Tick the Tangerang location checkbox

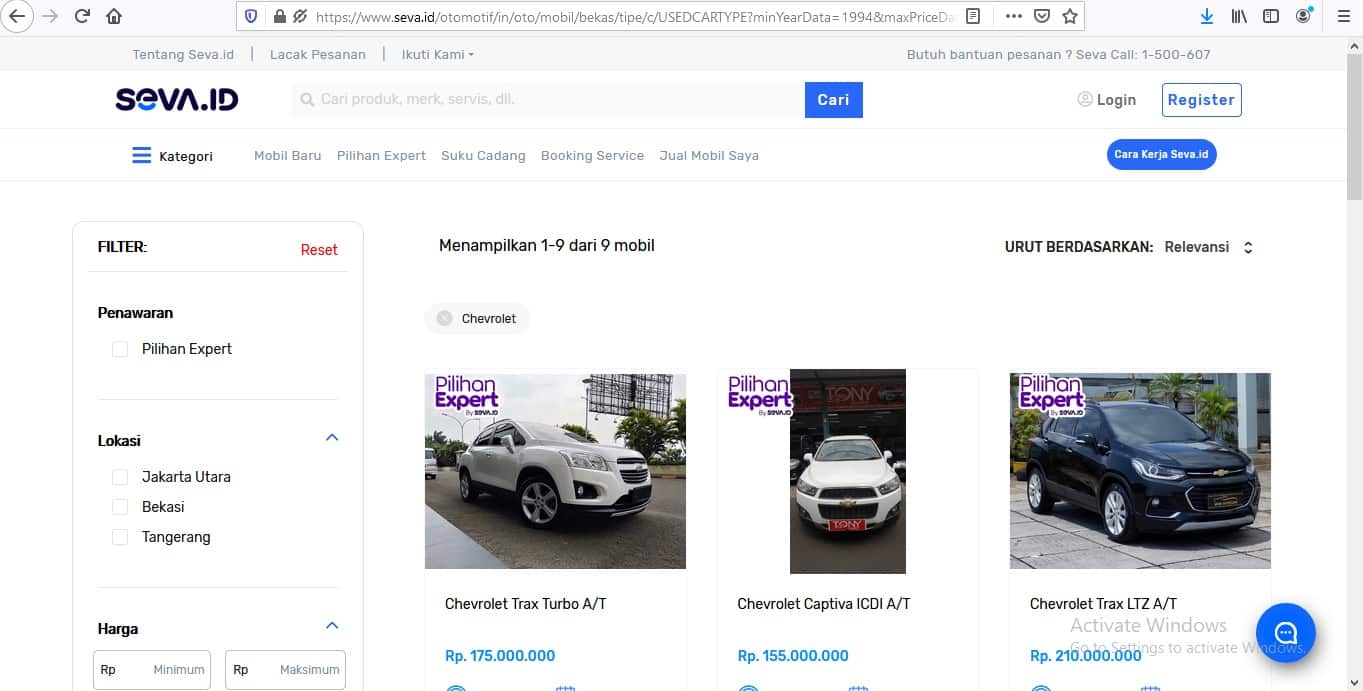(x=120, y=537)
